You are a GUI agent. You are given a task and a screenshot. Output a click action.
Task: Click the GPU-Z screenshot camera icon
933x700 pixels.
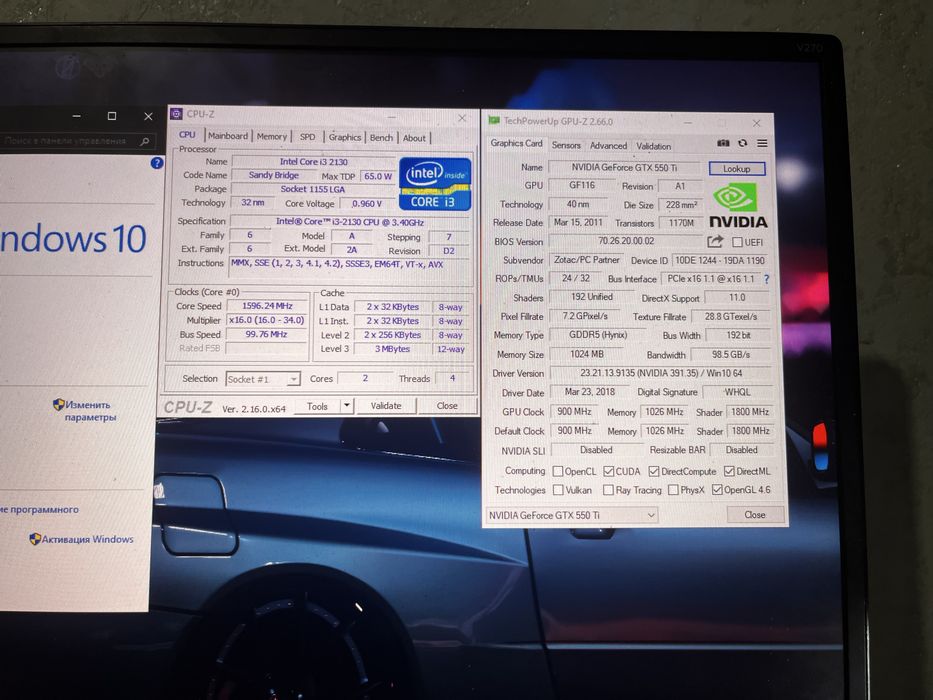[x=723, y=143]
